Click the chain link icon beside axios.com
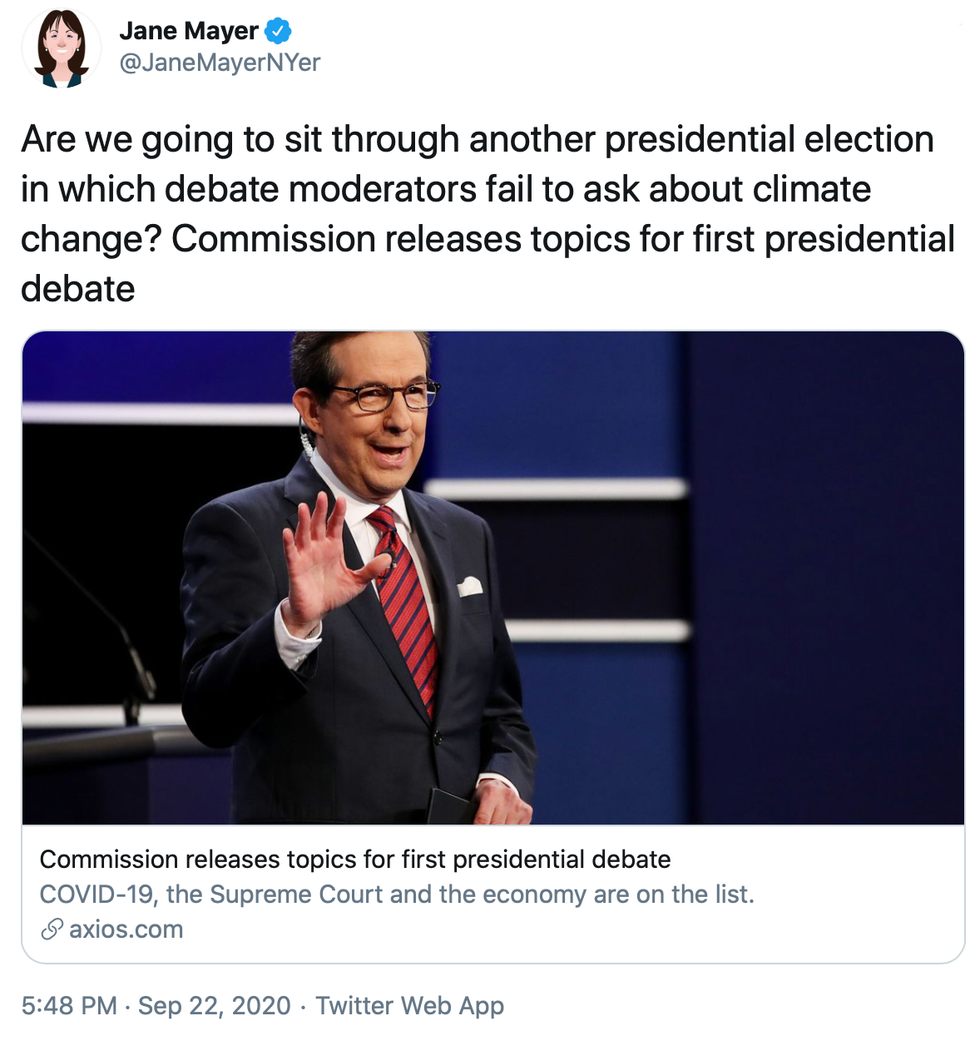 point(52,929)
